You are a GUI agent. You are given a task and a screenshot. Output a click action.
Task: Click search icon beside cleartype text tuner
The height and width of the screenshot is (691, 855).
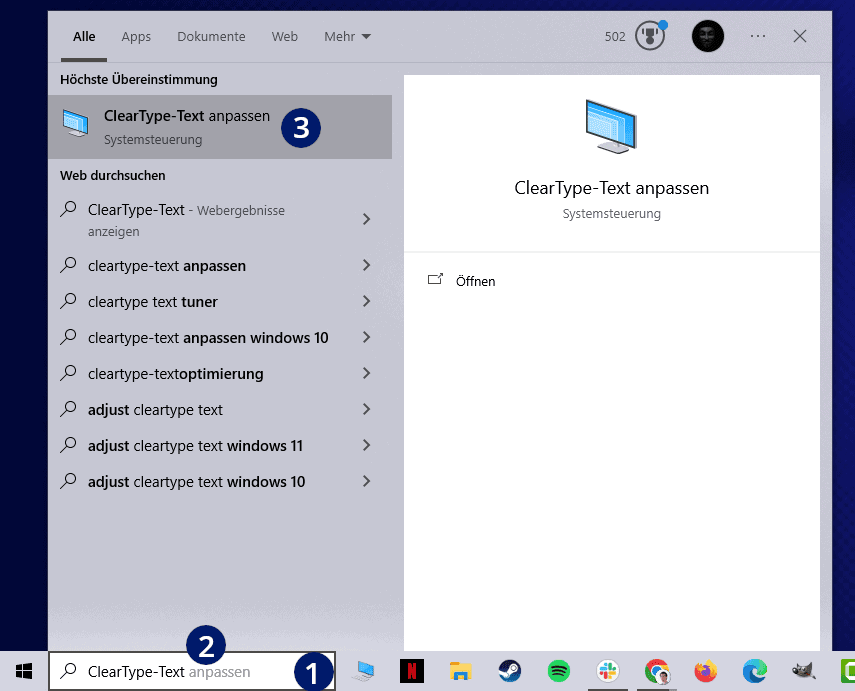(x=68, y=301)
